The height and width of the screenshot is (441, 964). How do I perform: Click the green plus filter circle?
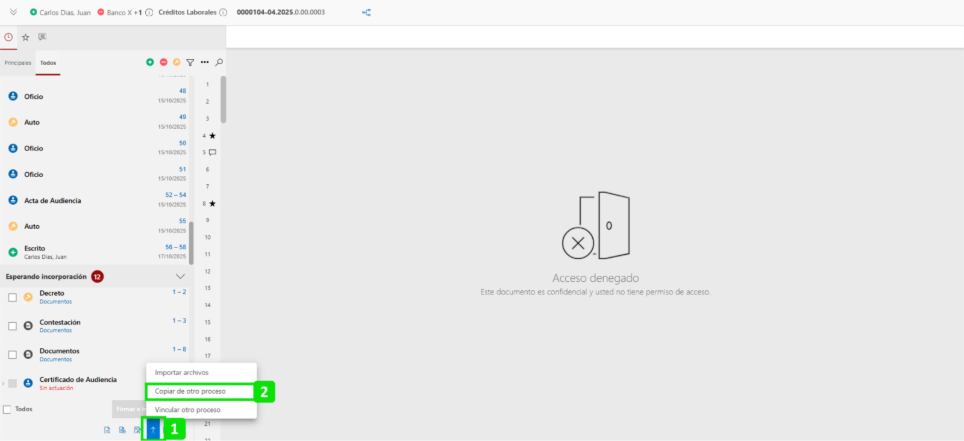point(150,63)
